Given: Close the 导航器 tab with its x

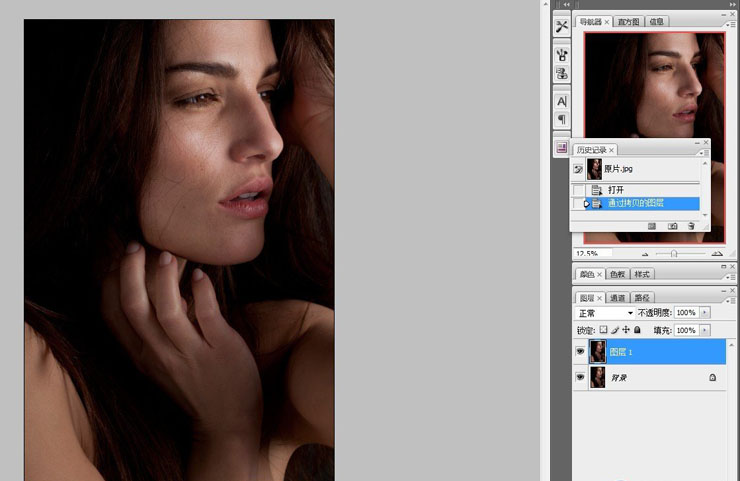Looking at the screenshot, I should pos(607,22).
